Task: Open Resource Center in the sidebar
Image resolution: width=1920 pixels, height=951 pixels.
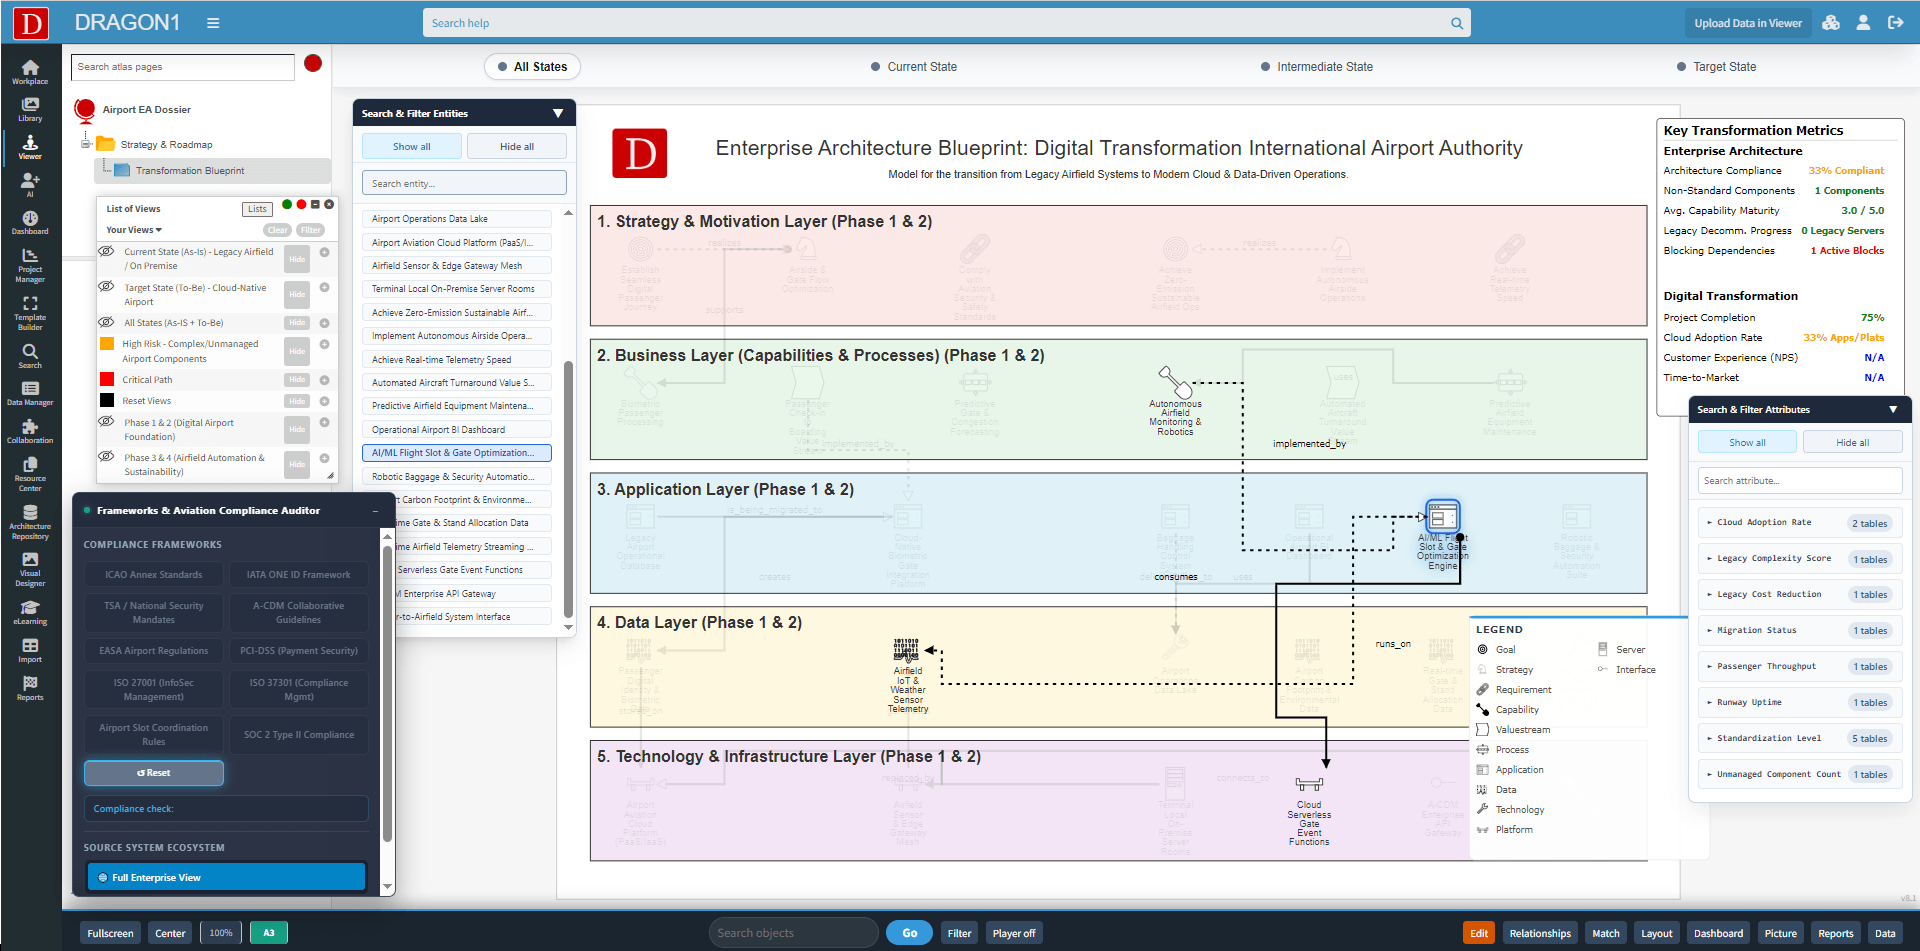Action: click(x=30, y=474)
